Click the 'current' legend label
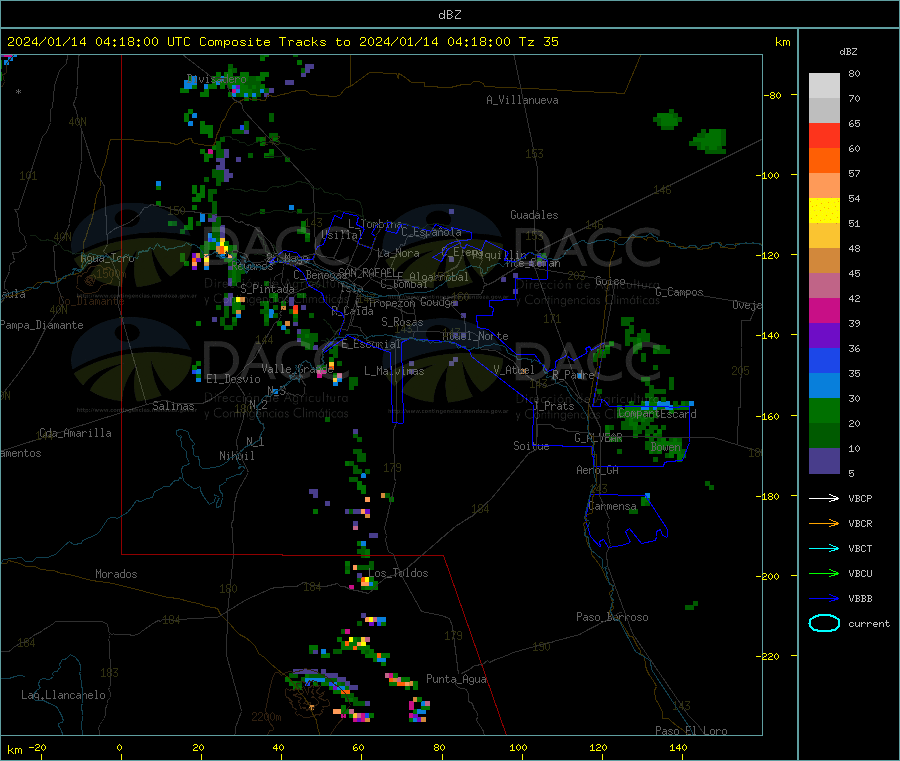Screen dimensions: 900x761 tap(869, 623)
